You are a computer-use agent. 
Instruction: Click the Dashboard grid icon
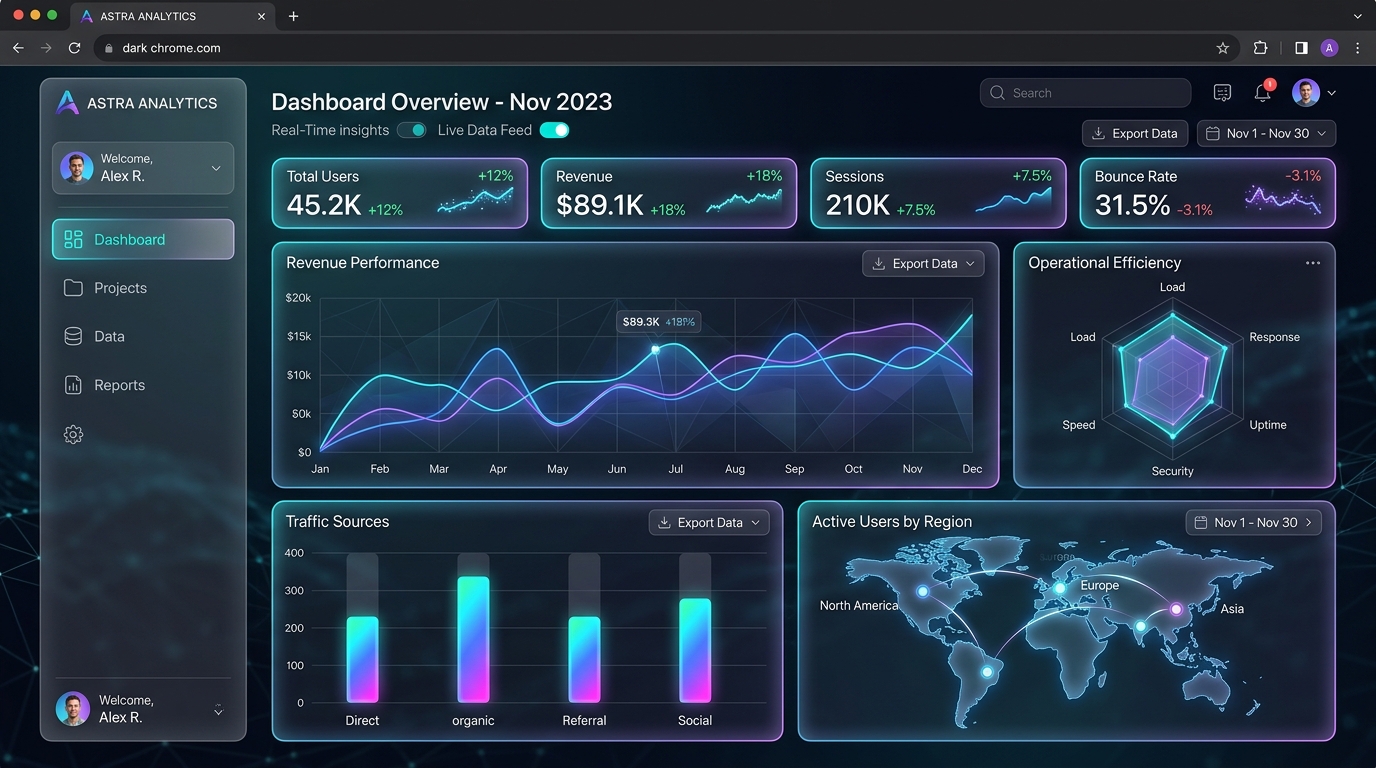pyautogui.click(x=73, y=239)
